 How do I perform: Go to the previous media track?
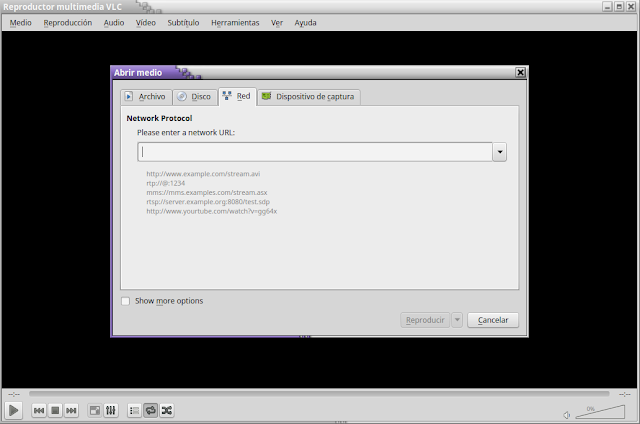pyautogui.click(x=39, y=410)
